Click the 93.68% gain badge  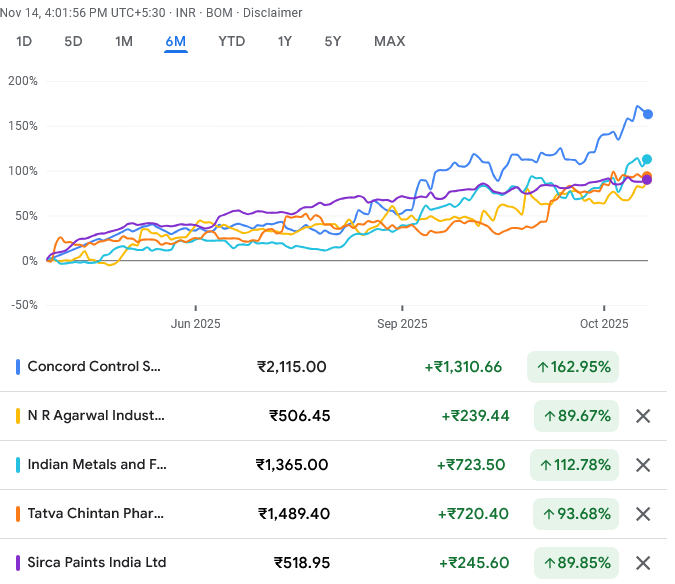click(x=576, y=514)
